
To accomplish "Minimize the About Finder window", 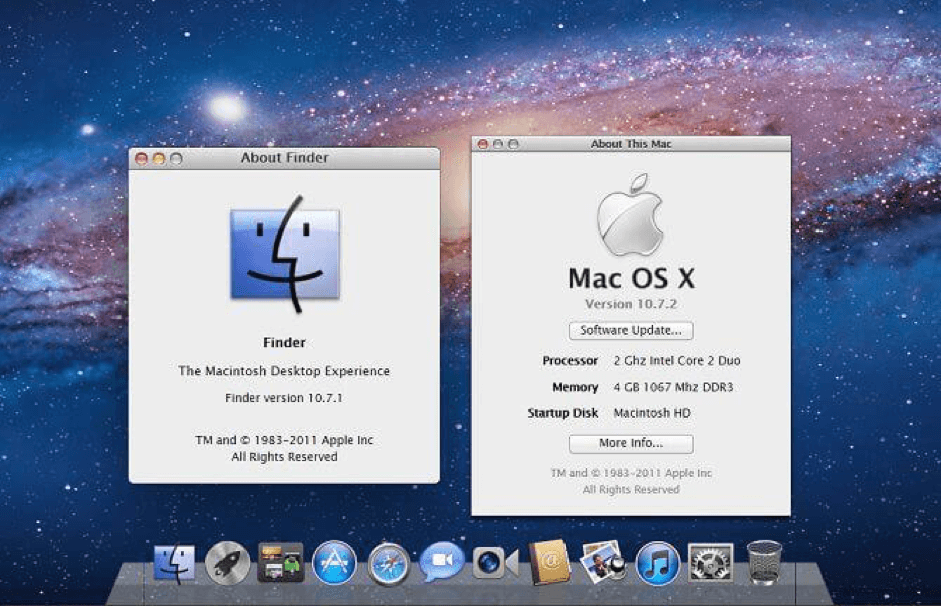I will point(158,158).
